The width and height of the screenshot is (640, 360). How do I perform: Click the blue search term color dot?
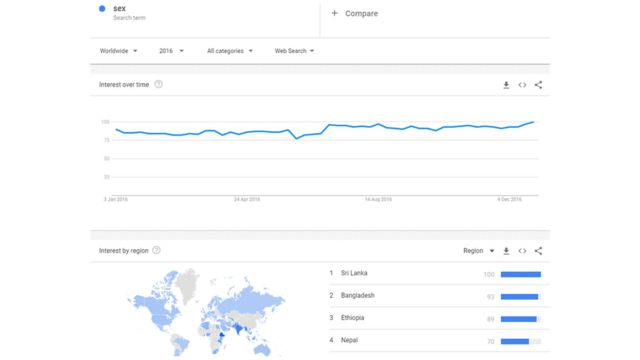click(x=102, y=9)
